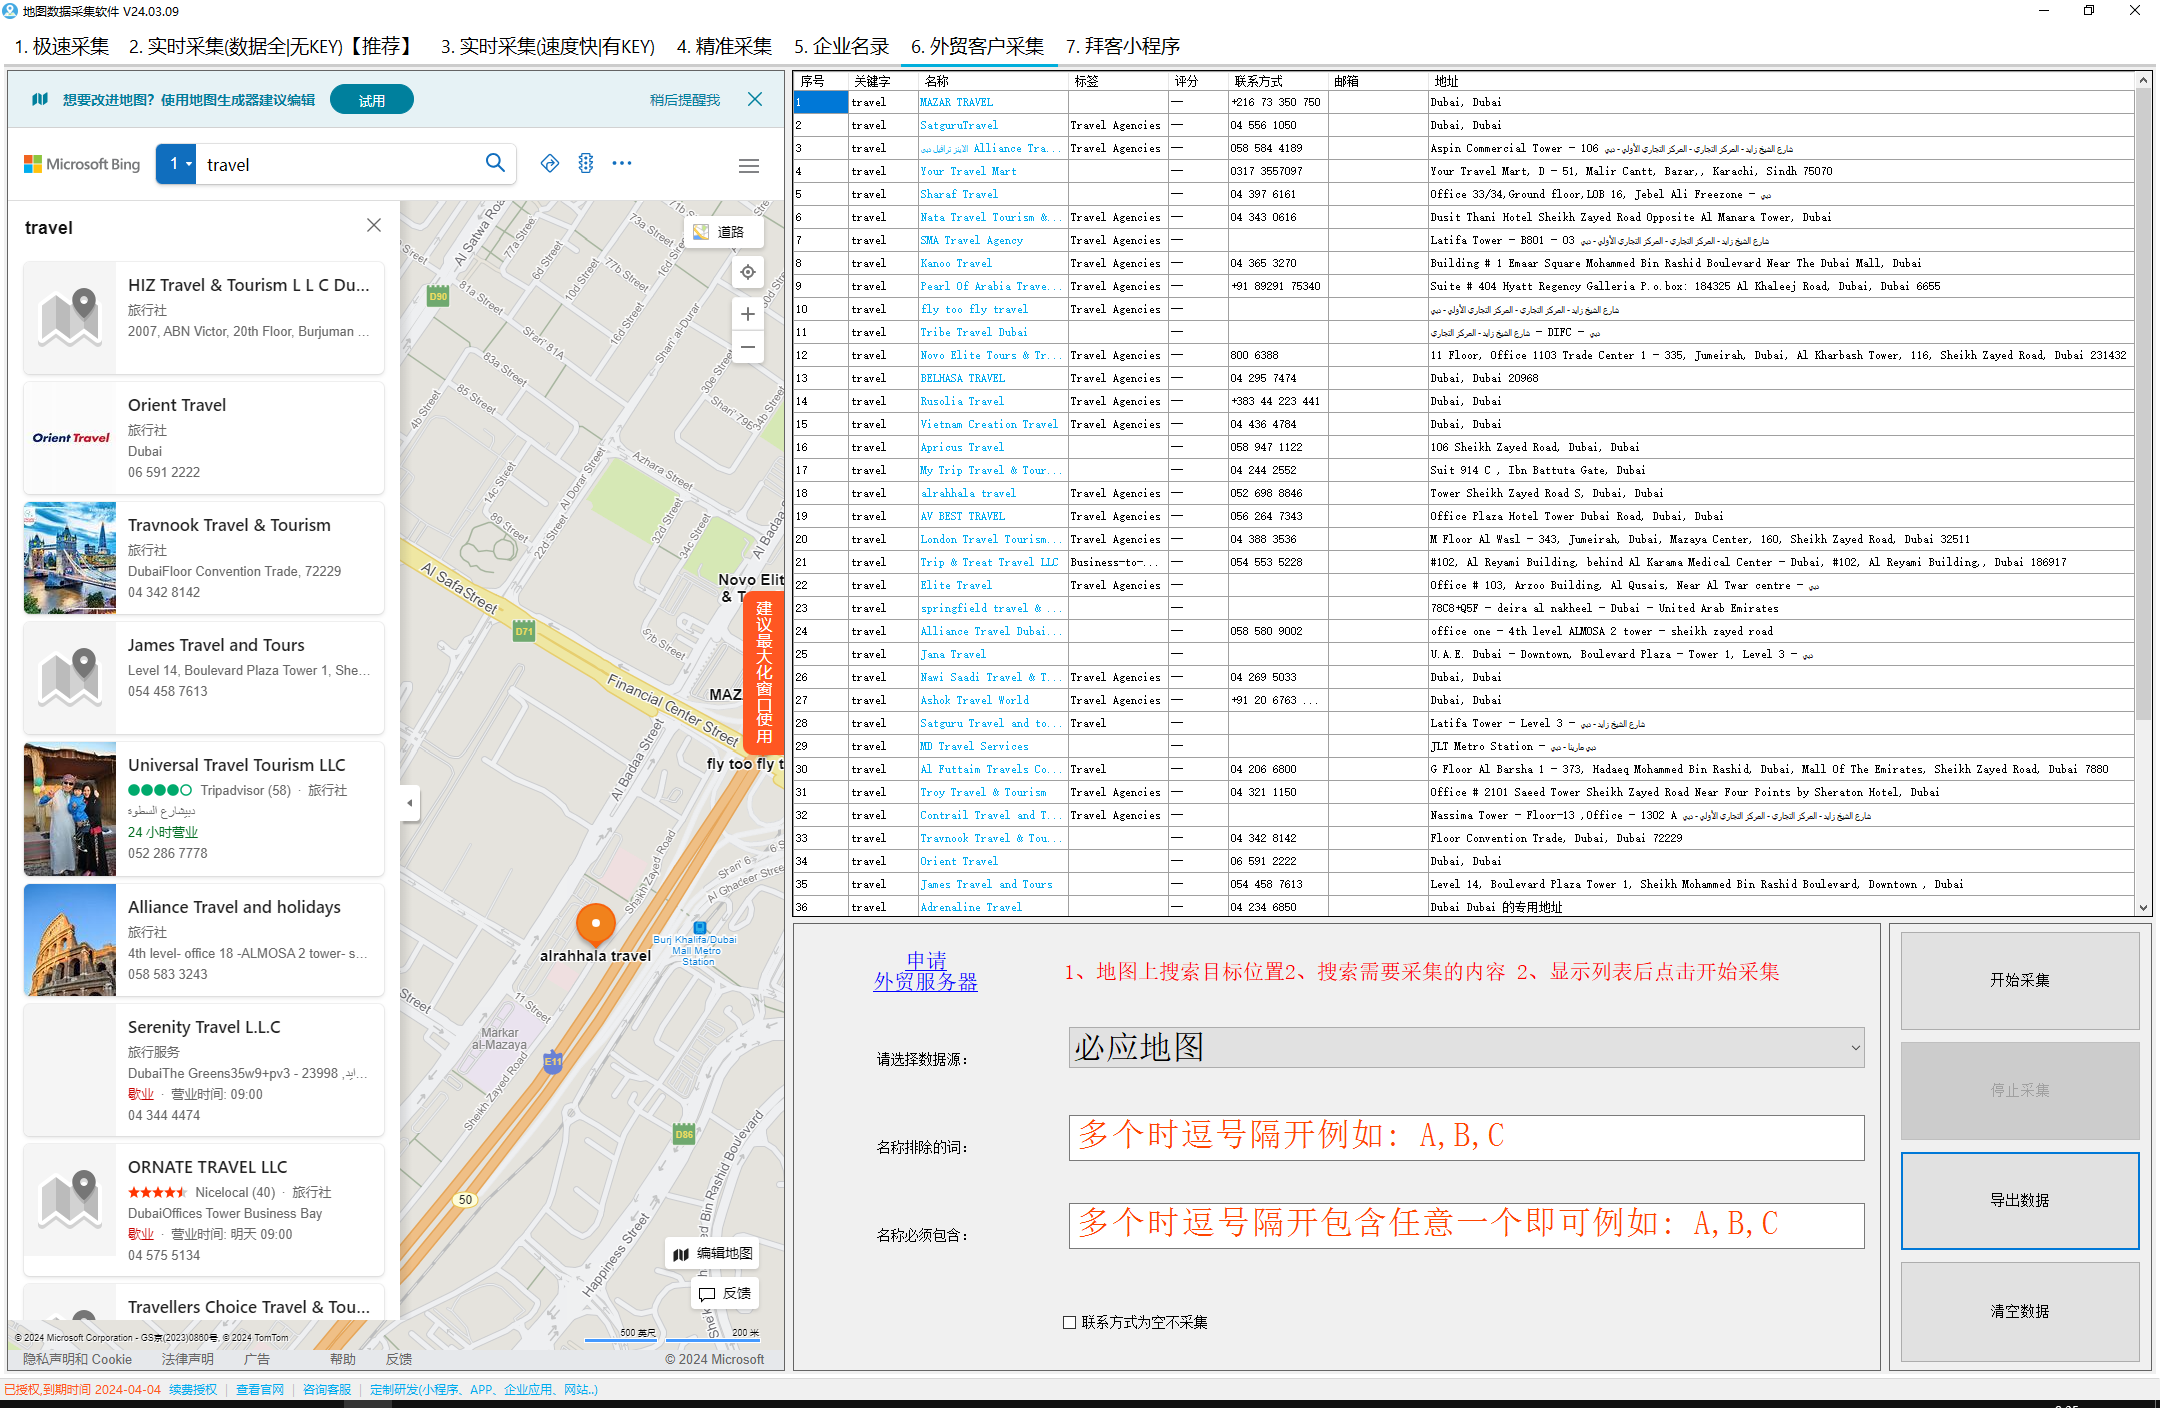Open the 编辑地图 map-edit control

click(x=711, y=1253)
